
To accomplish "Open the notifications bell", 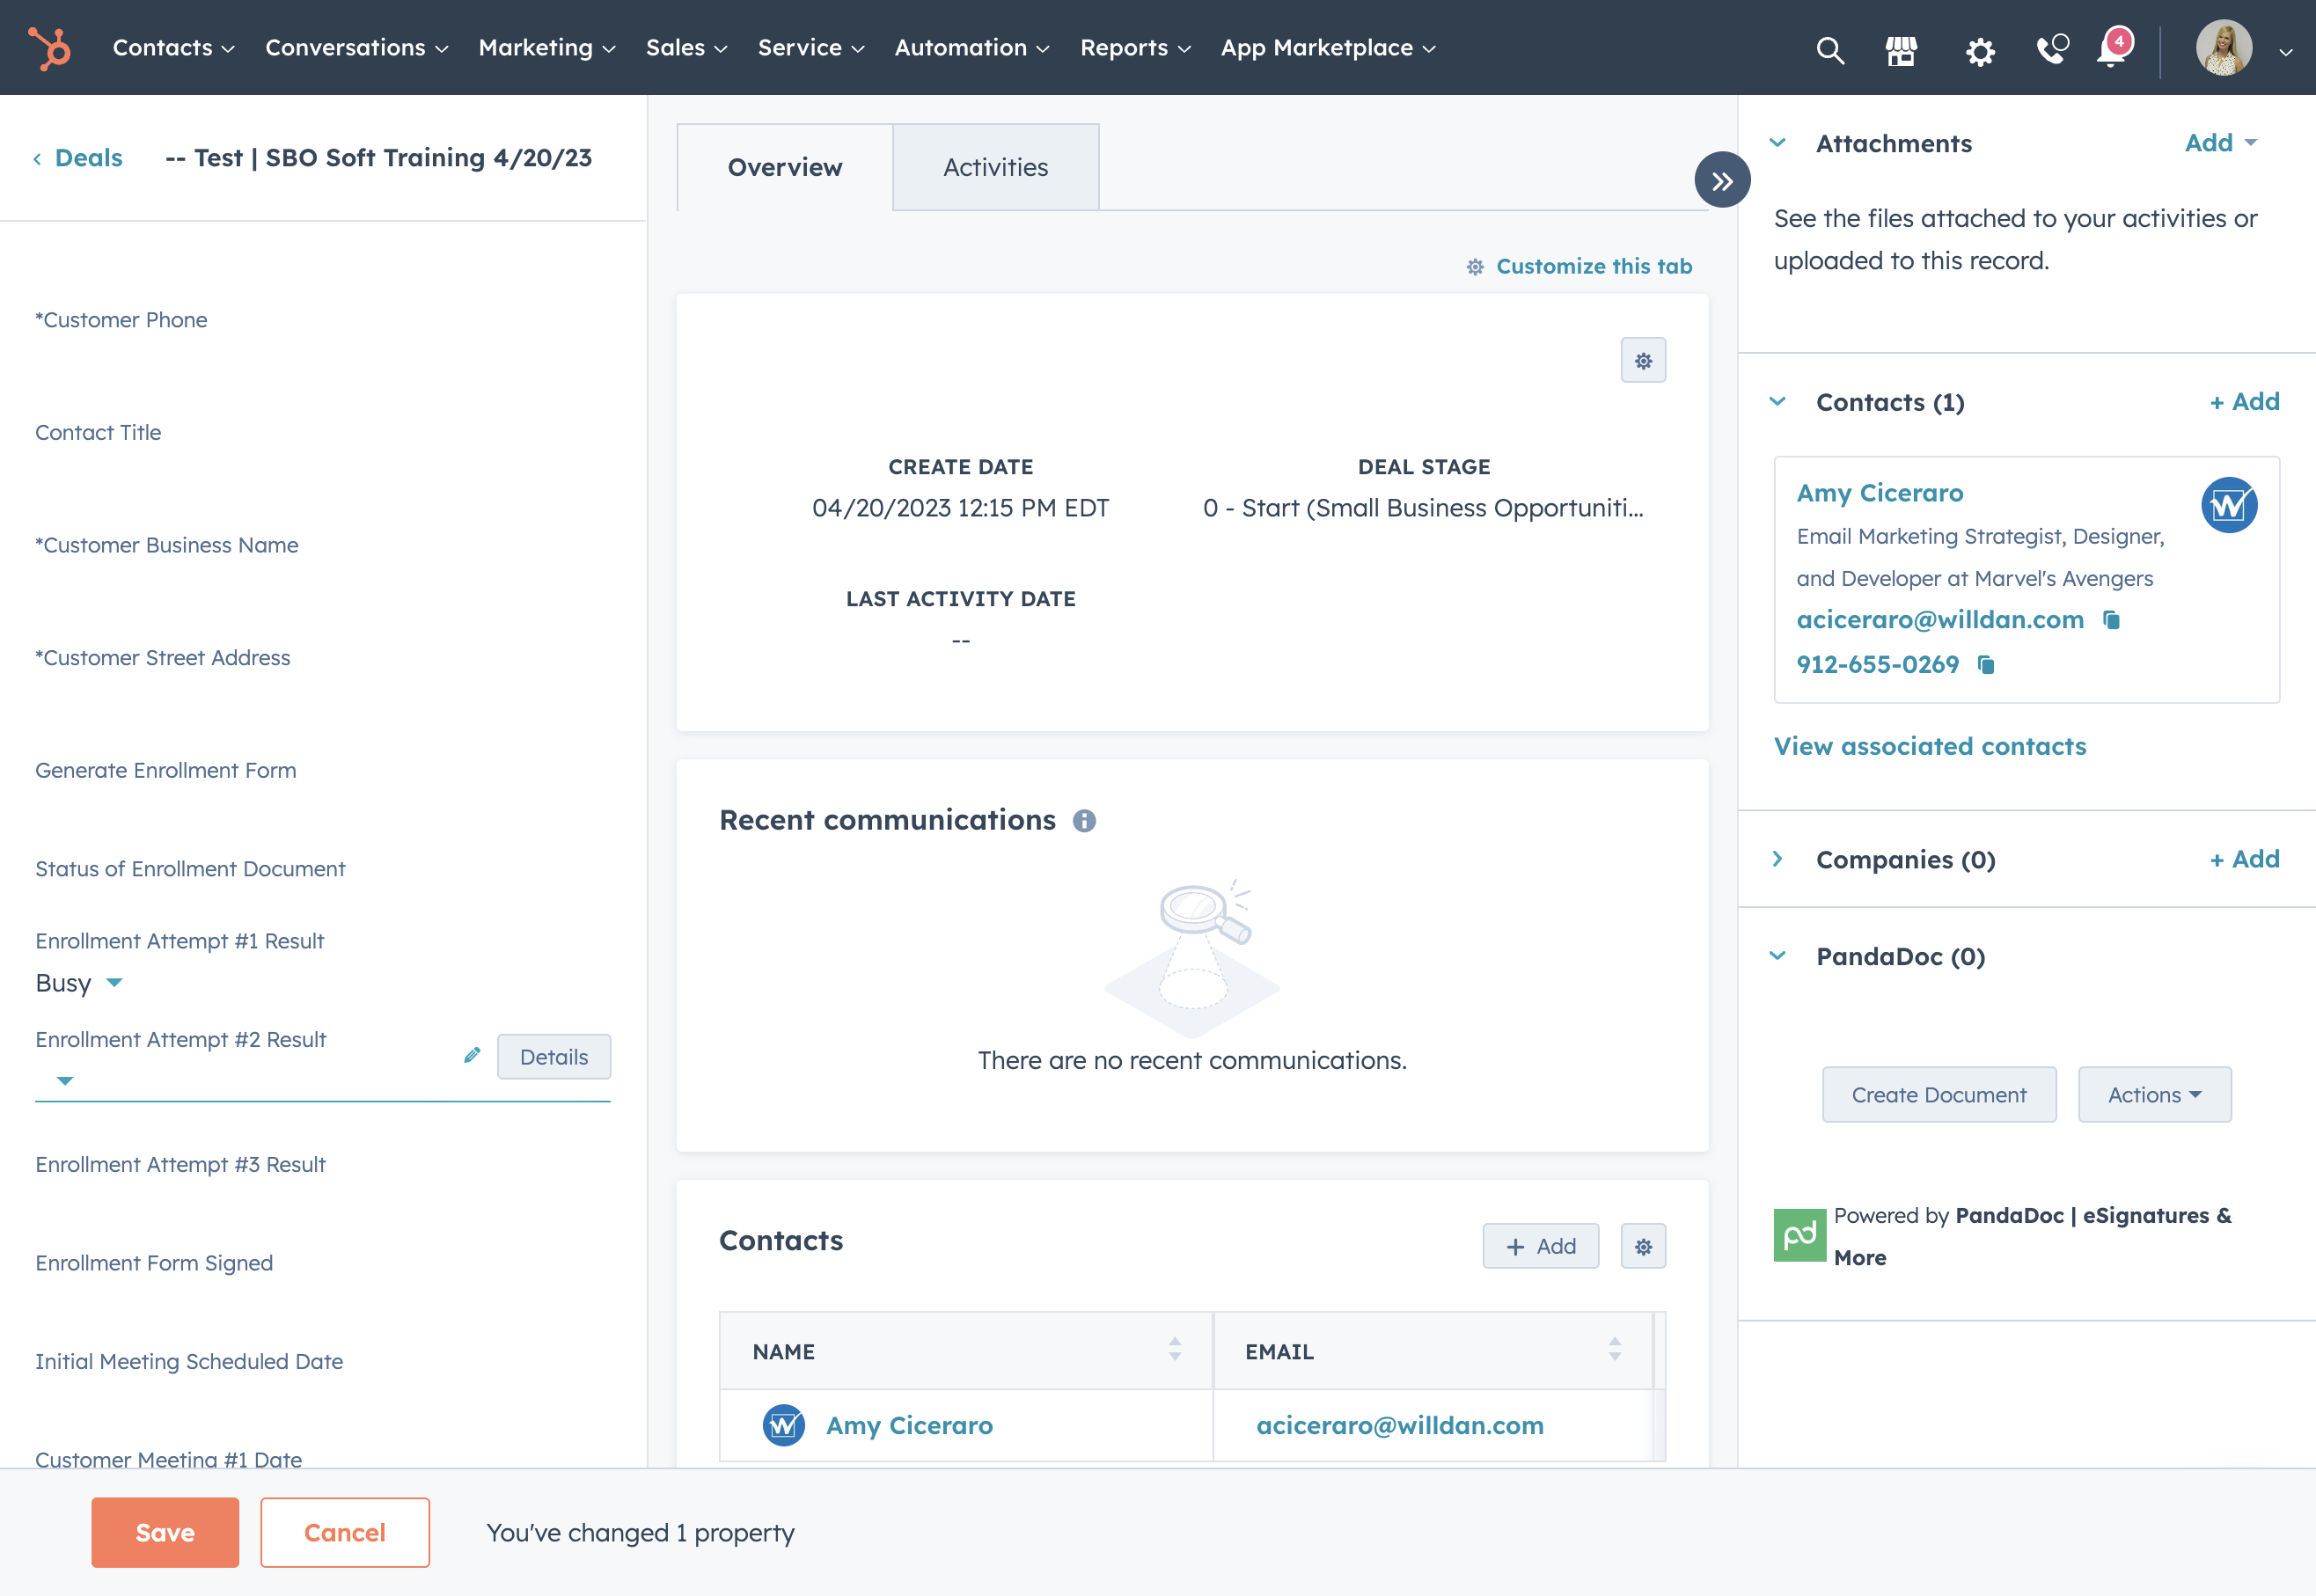I will click(2113, 48).
